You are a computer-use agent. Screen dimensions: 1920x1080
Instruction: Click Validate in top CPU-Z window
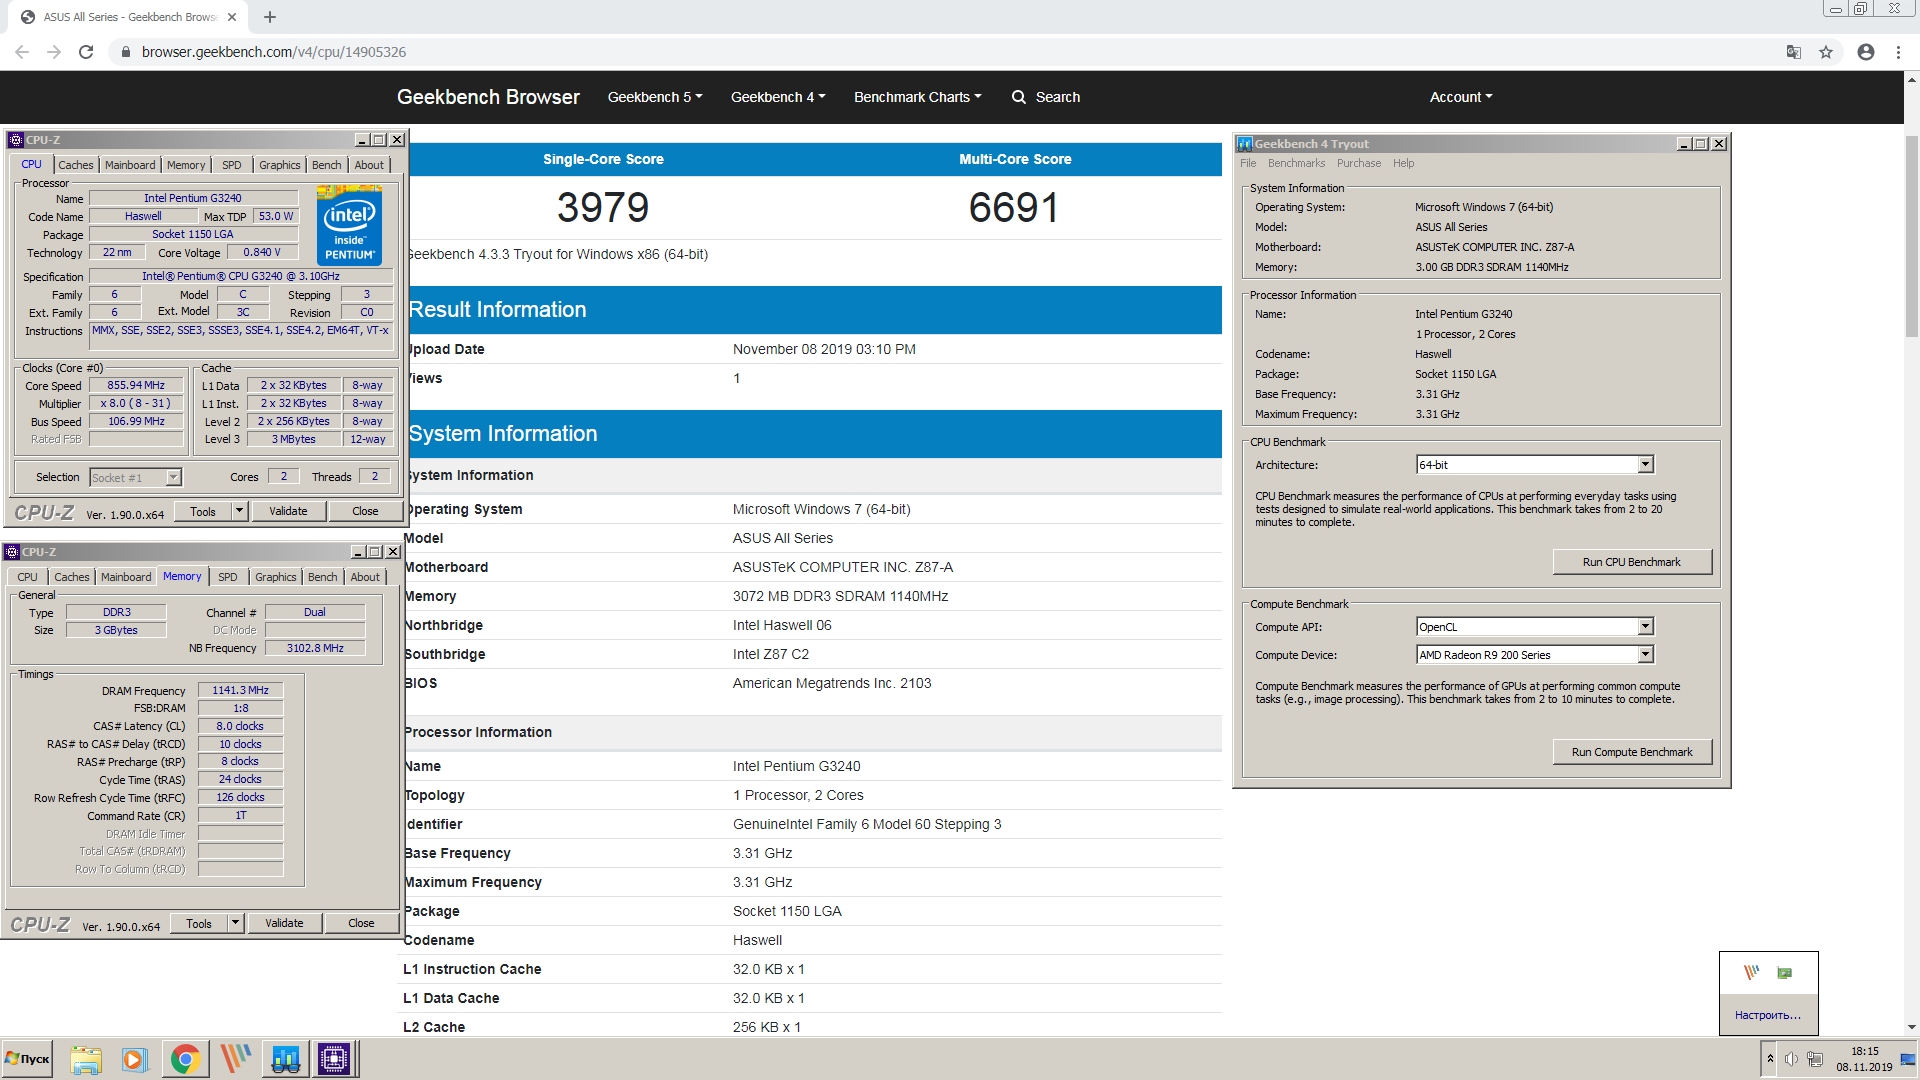(288, 511)
